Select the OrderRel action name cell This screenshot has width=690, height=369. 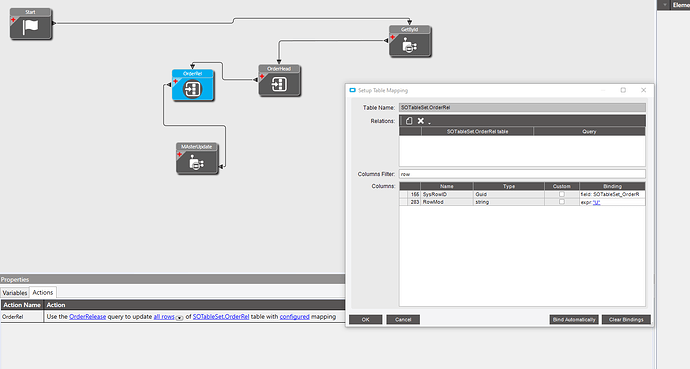click(x=22, y=317)
